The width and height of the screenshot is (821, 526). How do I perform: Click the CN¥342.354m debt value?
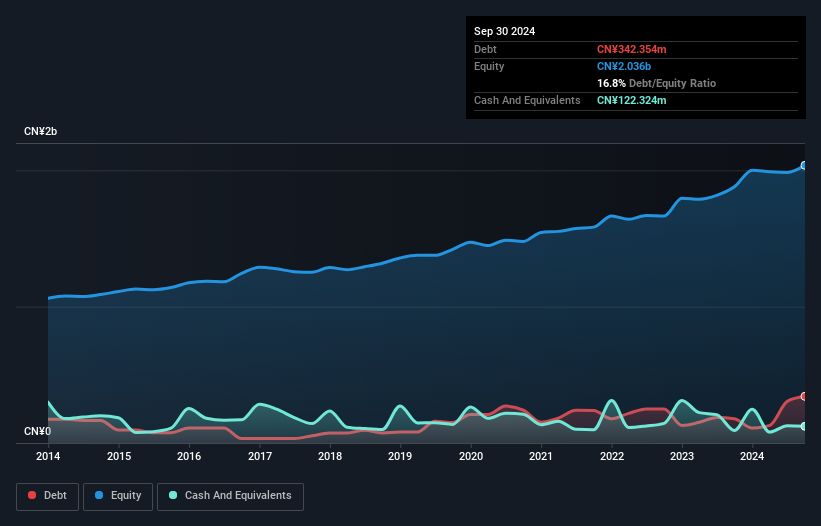631,49
